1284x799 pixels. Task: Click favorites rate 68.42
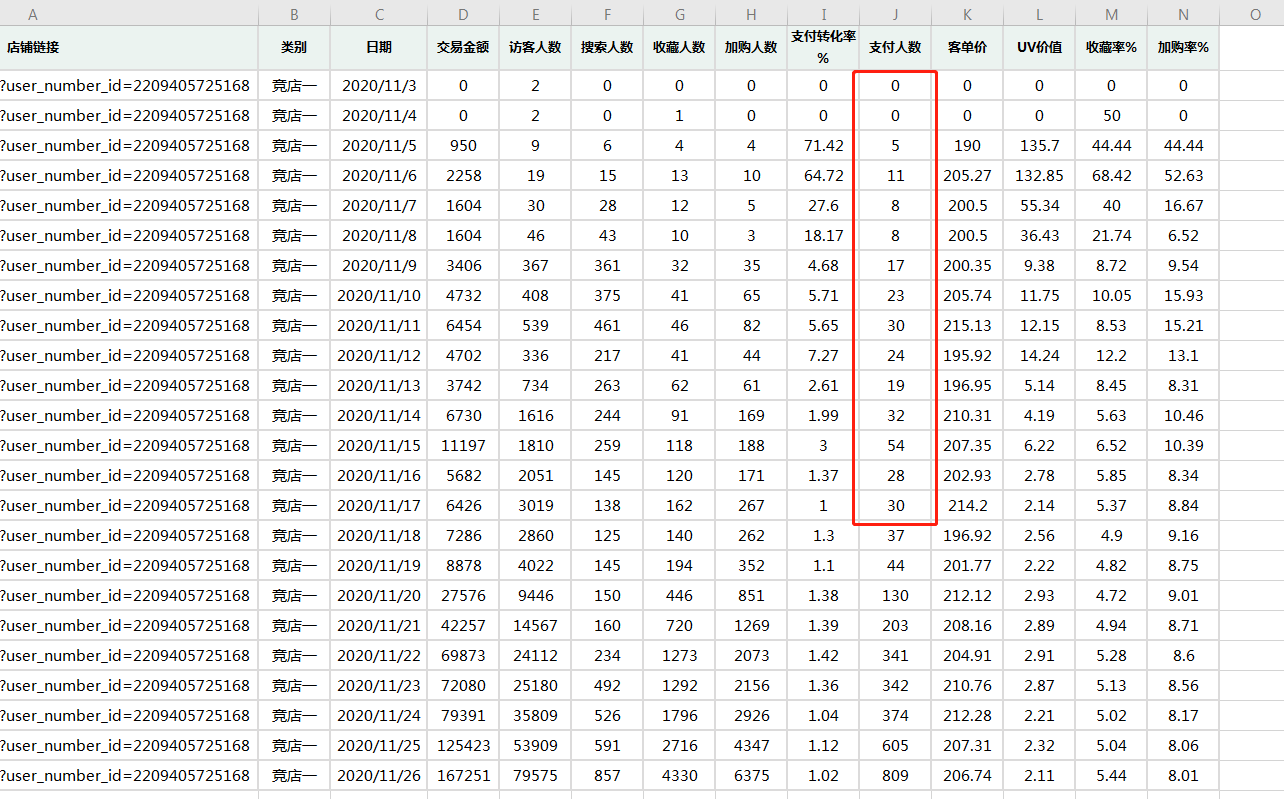[1111, 176]
